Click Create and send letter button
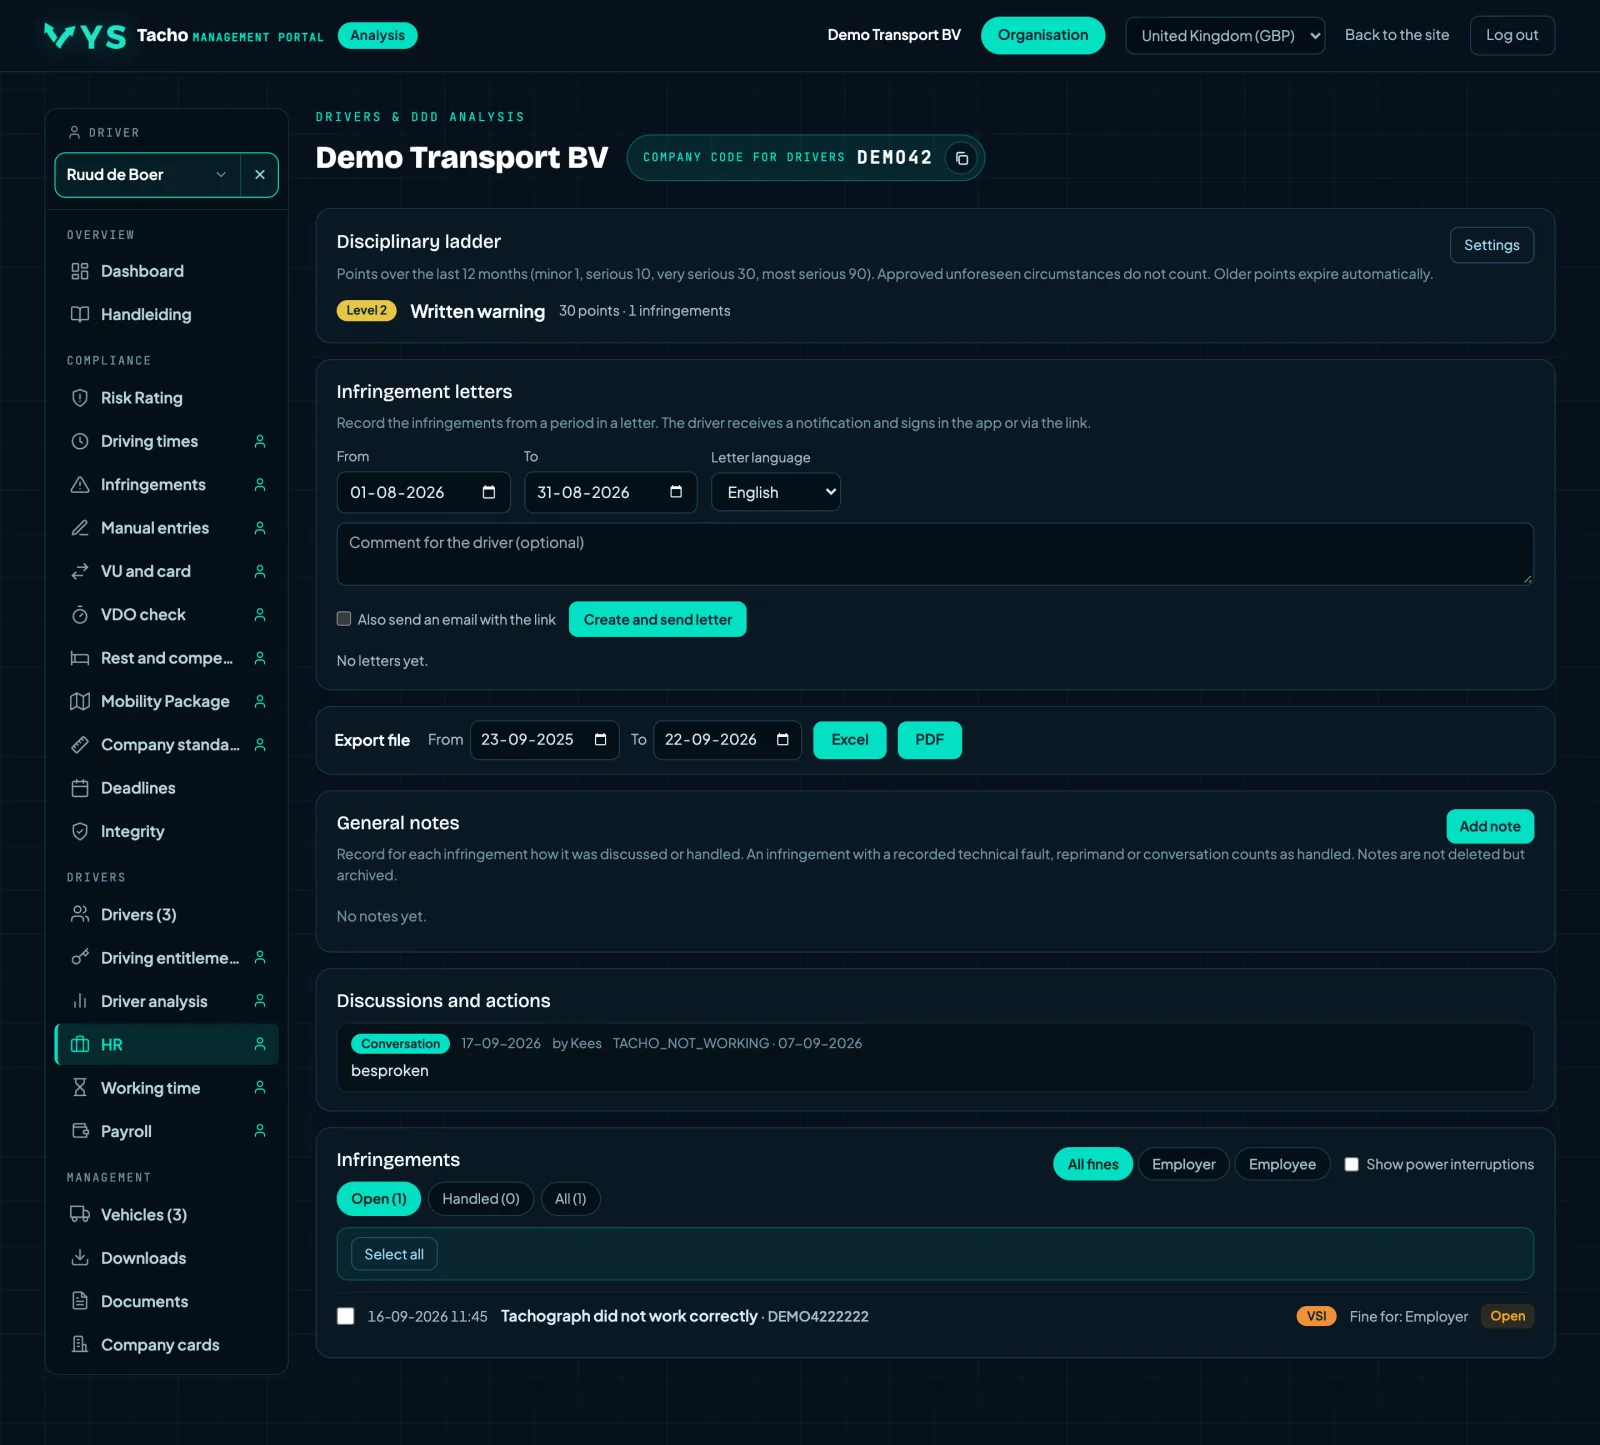 pyautogui.click(x=658, y=619)
